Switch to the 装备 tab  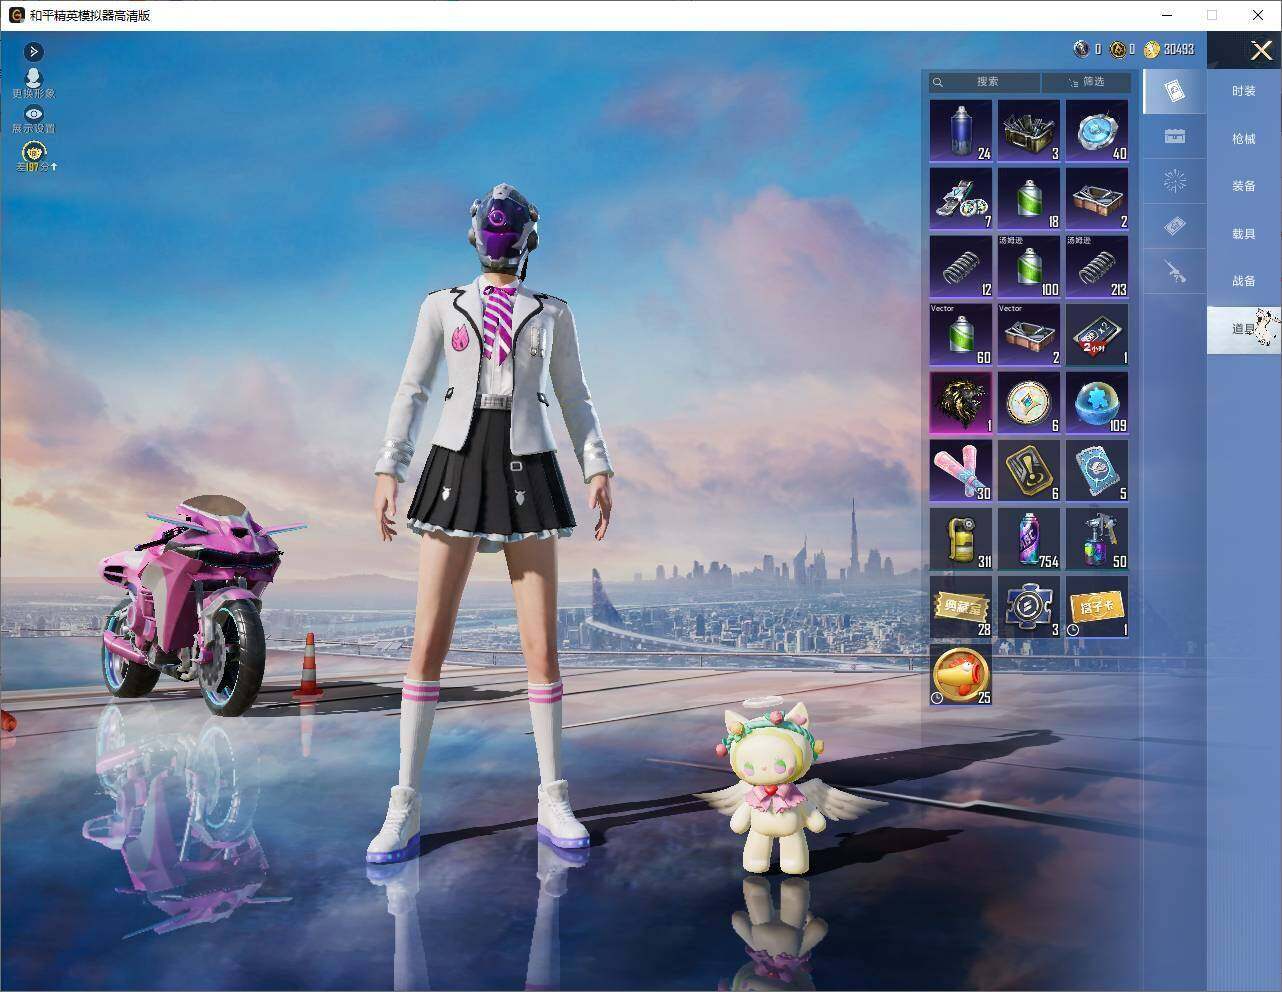pos(1243,186)
